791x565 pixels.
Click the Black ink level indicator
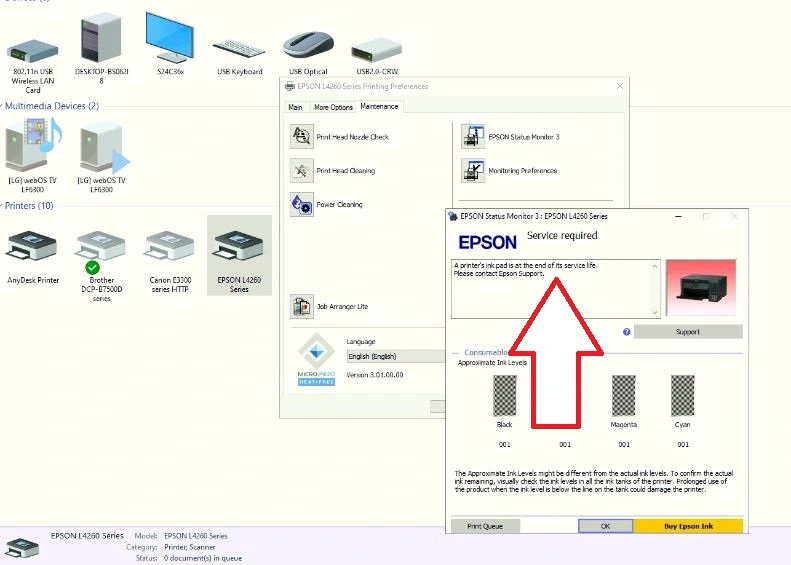pyautogui.click(x=504, y=396)
